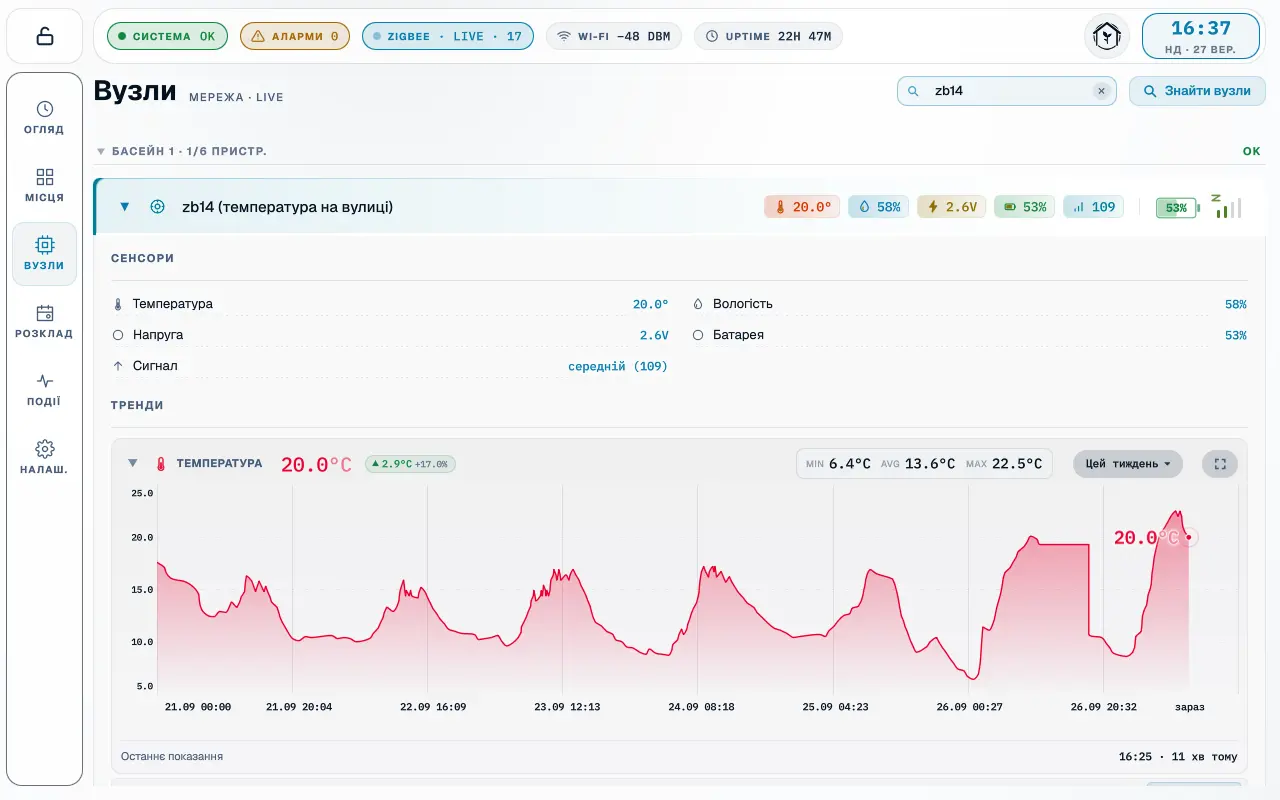The width and height of the screenshot is (1280, 800).
Task: Click the Батарея sensor row label
Action: tap(738, 335)
